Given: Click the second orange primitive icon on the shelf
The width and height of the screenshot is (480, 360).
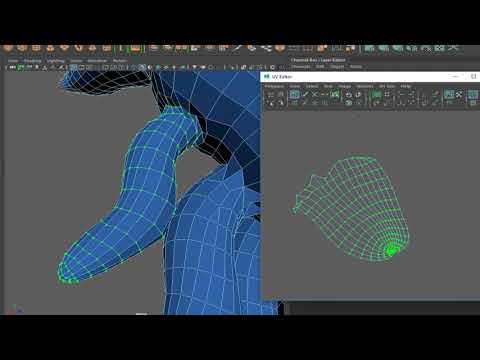Looking at the screenshot, I should point(22,49).
